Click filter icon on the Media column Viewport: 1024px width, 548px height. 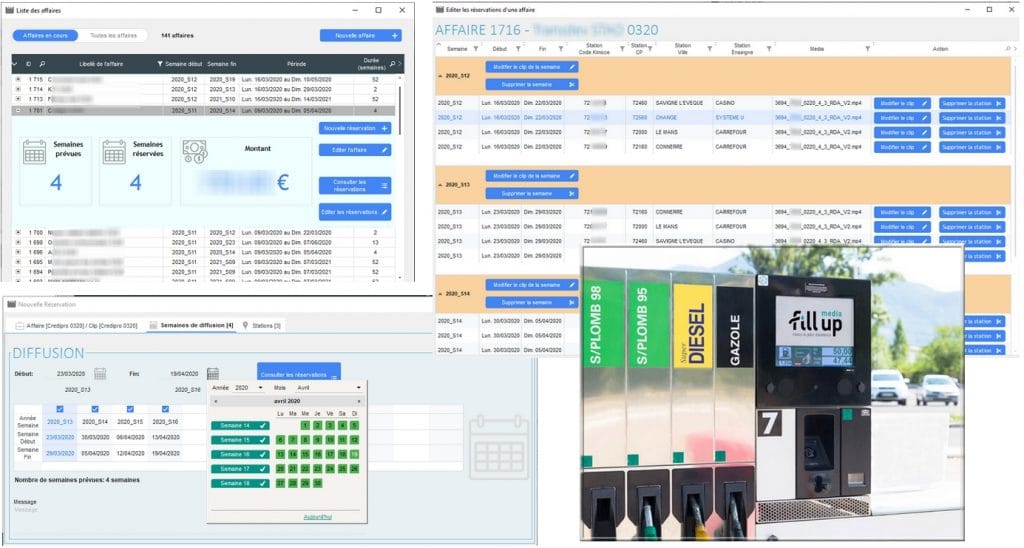[x=868, y=48]
